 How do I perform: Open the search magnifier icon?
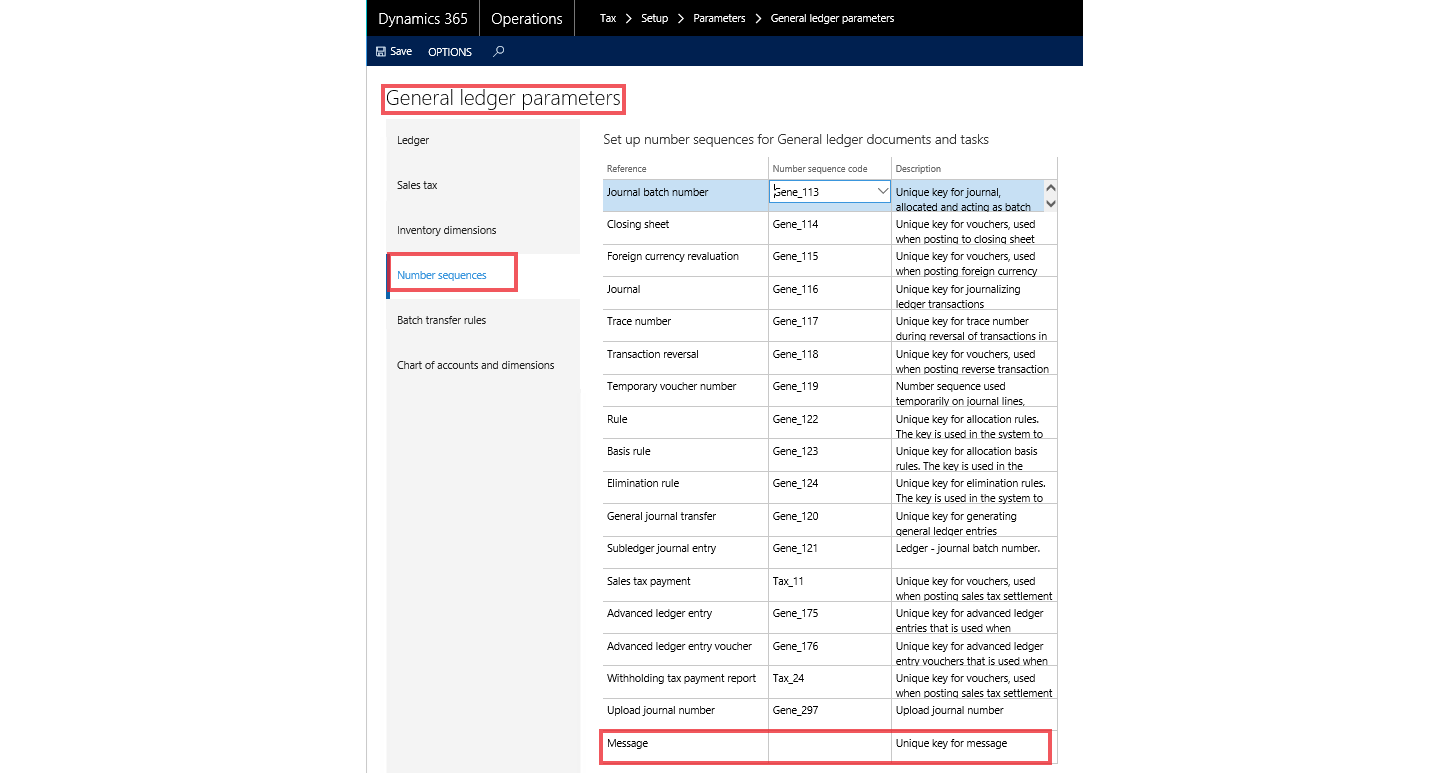click(x=499, y=51)
